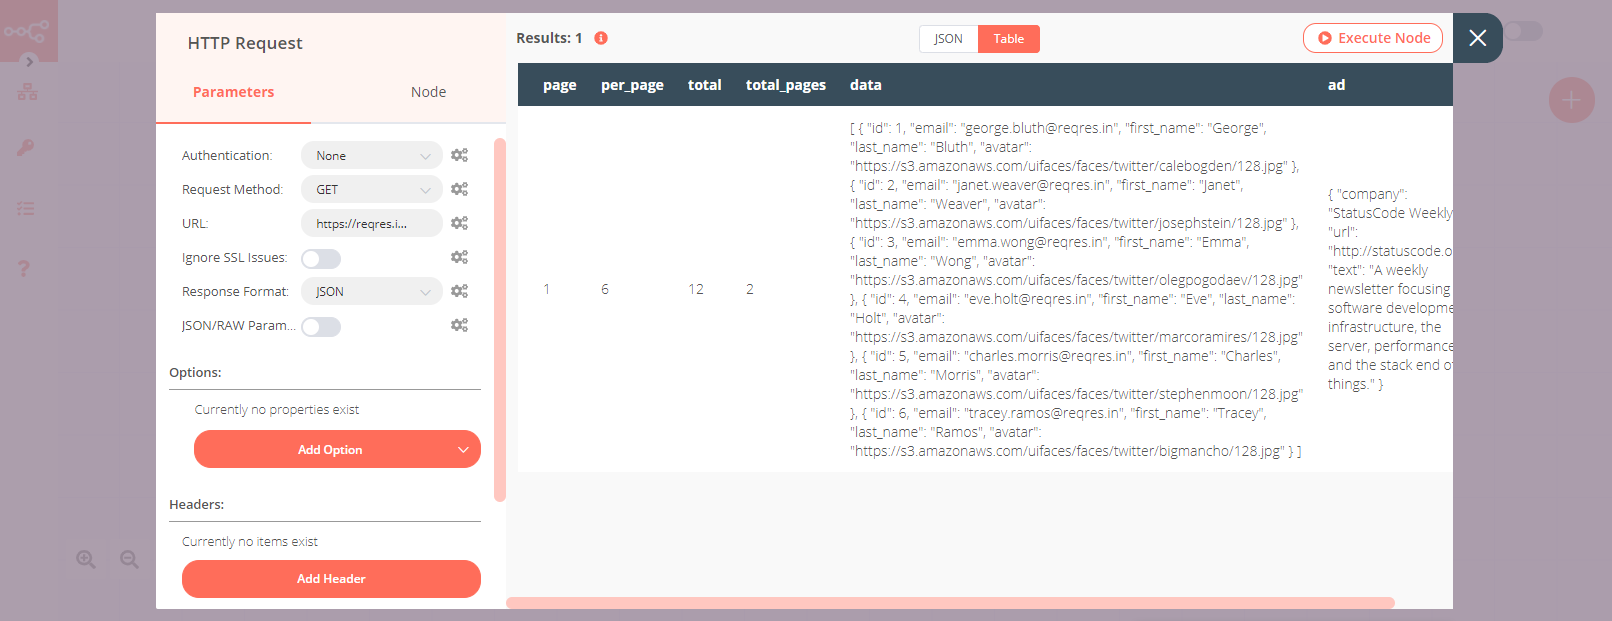Image resolution: width=1612 pixels, height=621 pixels.
Task: Click the info icon beside Results count
Action: click(x=601, y=38)
